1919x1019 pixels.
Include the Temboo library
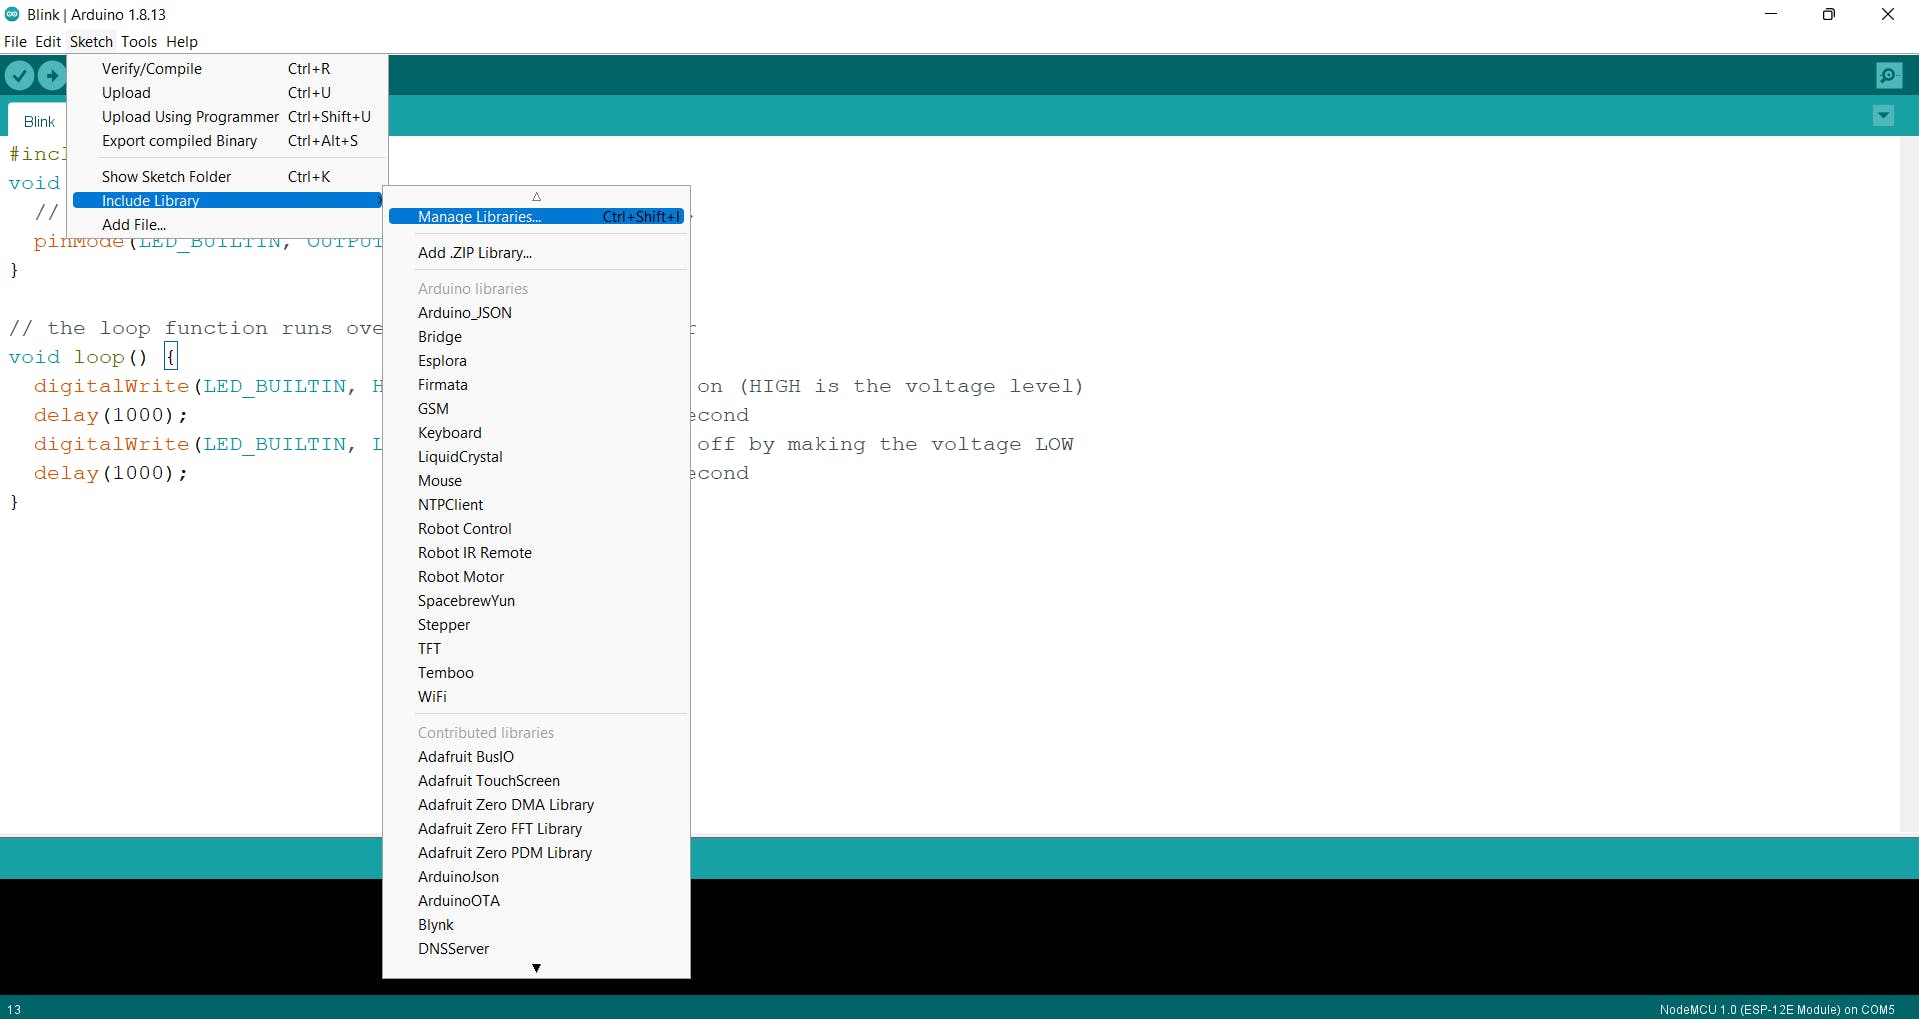pos(536,673)
